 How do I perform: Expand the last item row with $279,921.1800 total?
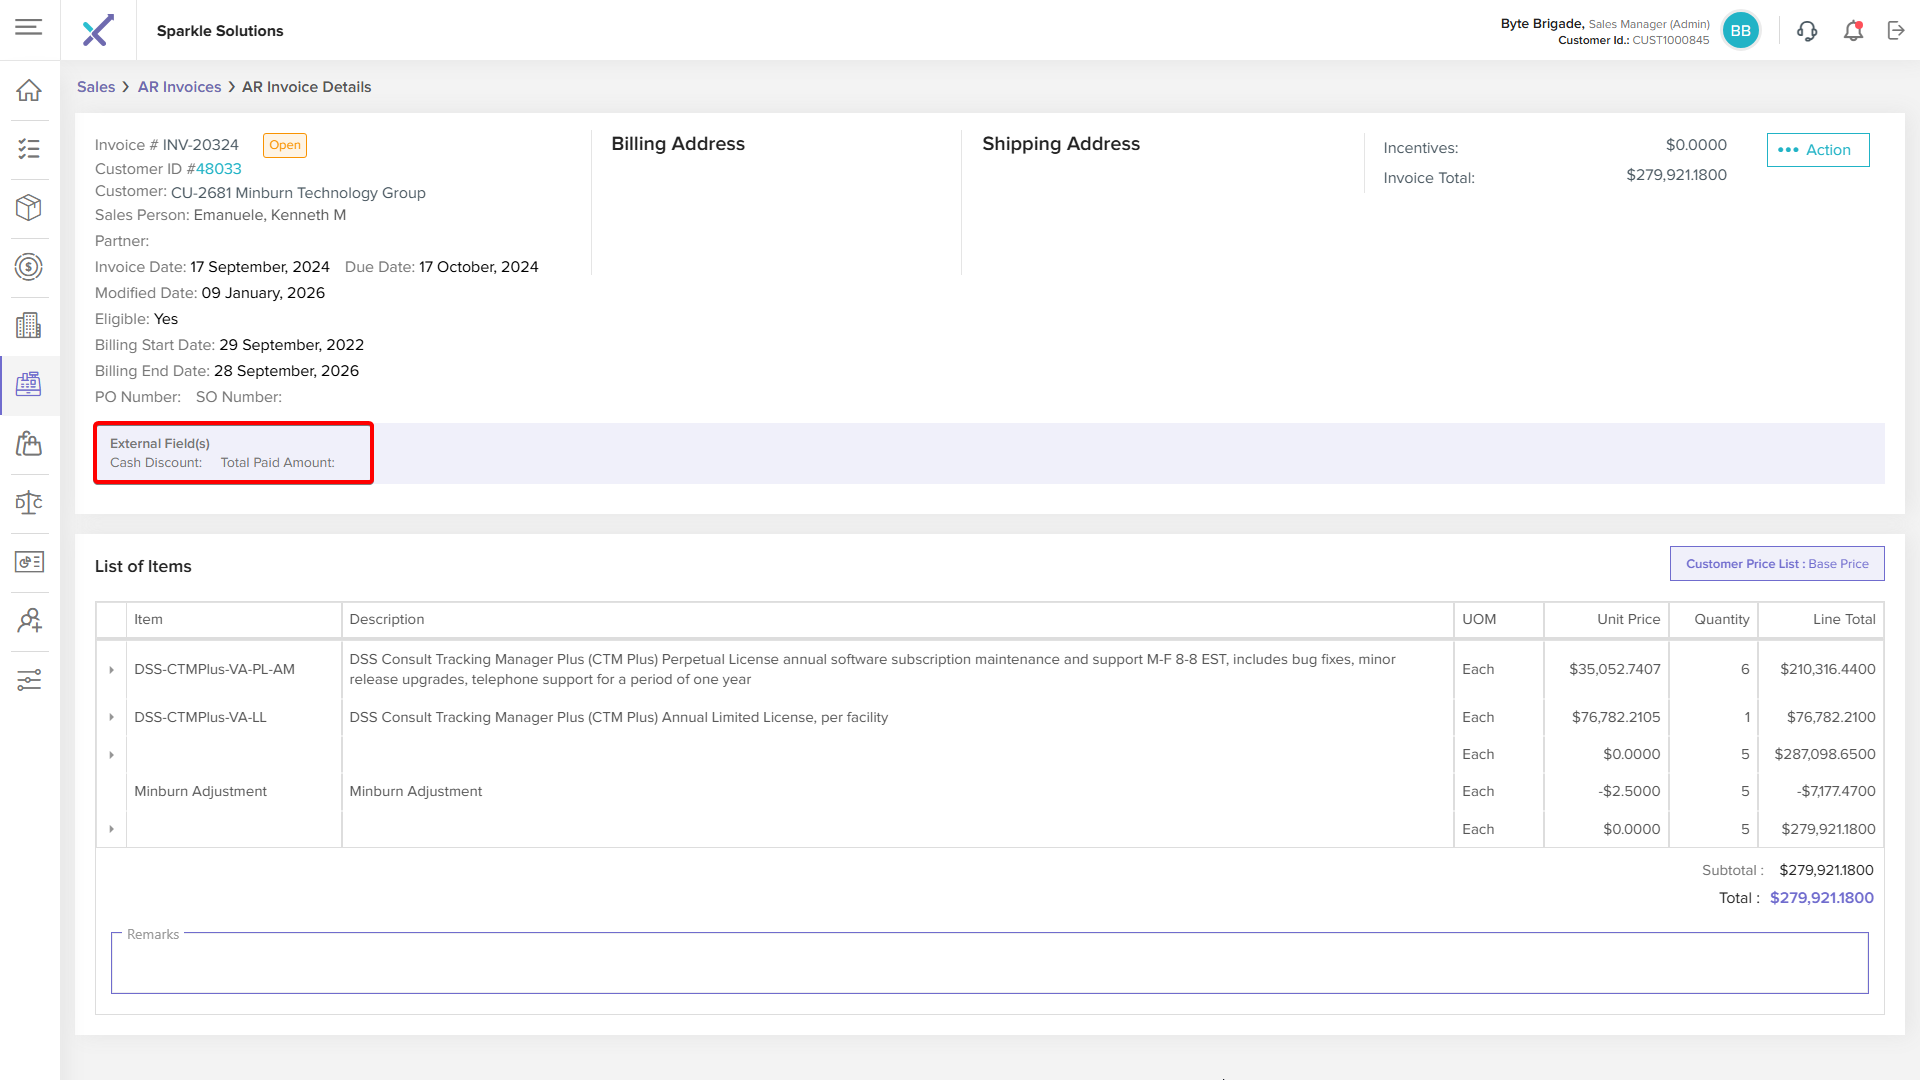(x=111, y=829)
